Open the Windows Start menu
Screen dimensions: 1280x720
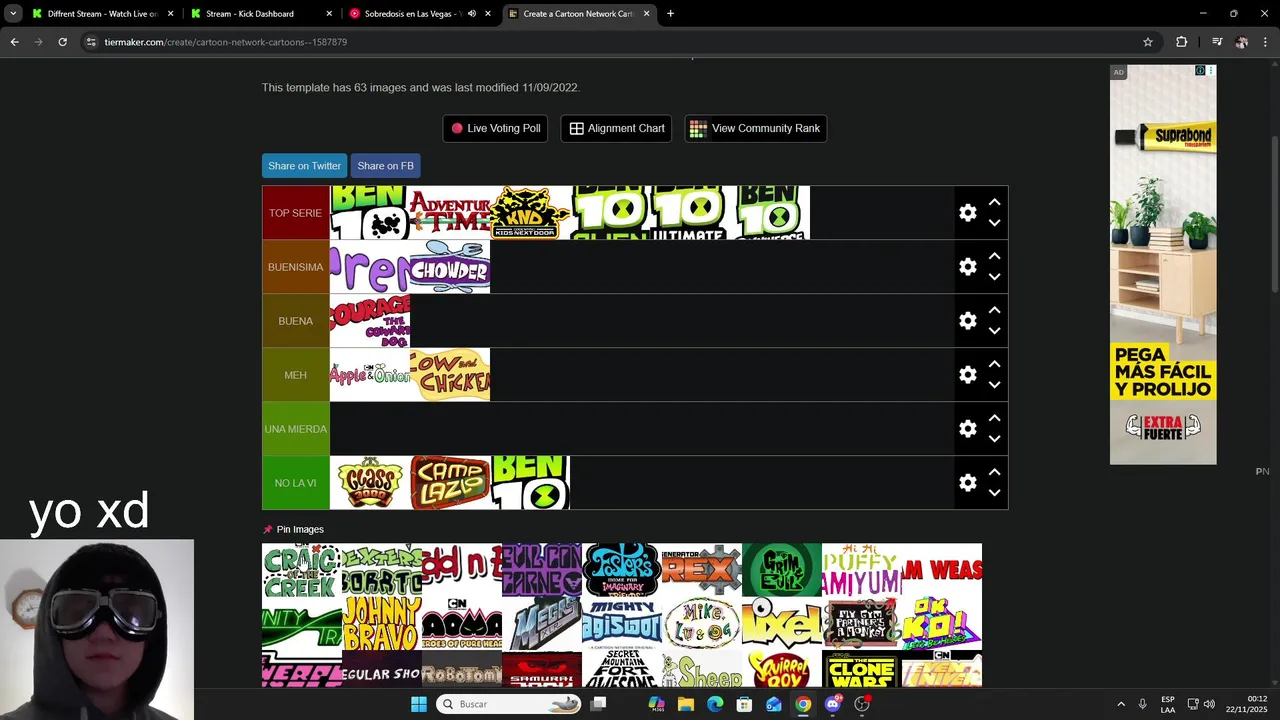[x=419, y=704]
